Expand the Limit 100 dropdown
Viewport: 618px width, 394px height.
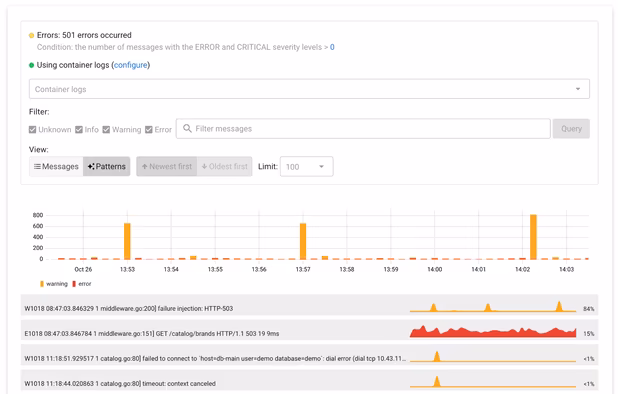[x=306, y=167]
